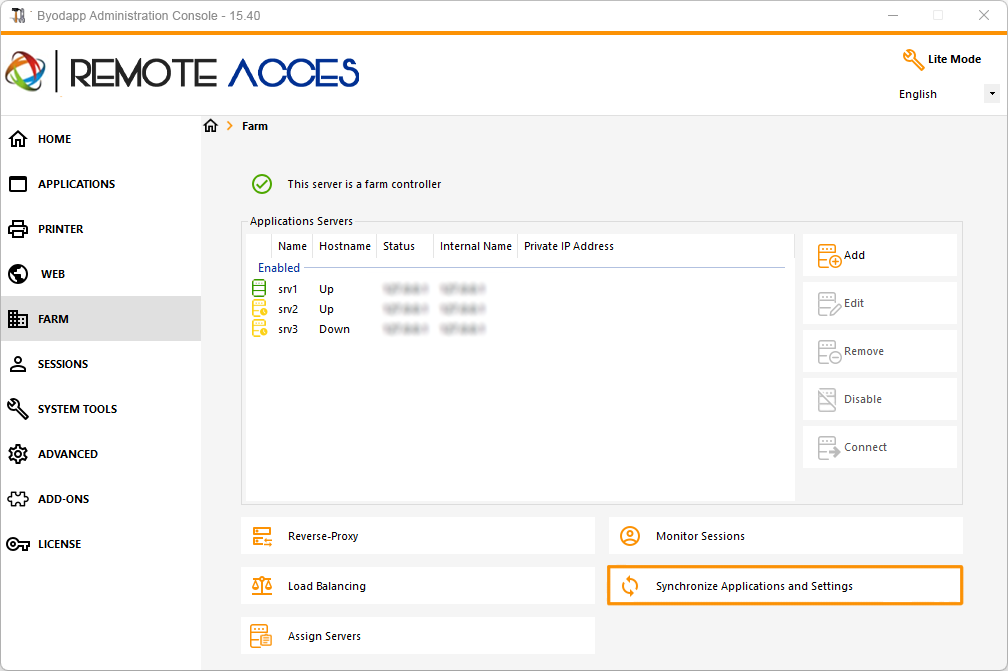This screenshot has height=671, width=1008.
Task: Sort by the Name column header
Action: coord(292,246)
